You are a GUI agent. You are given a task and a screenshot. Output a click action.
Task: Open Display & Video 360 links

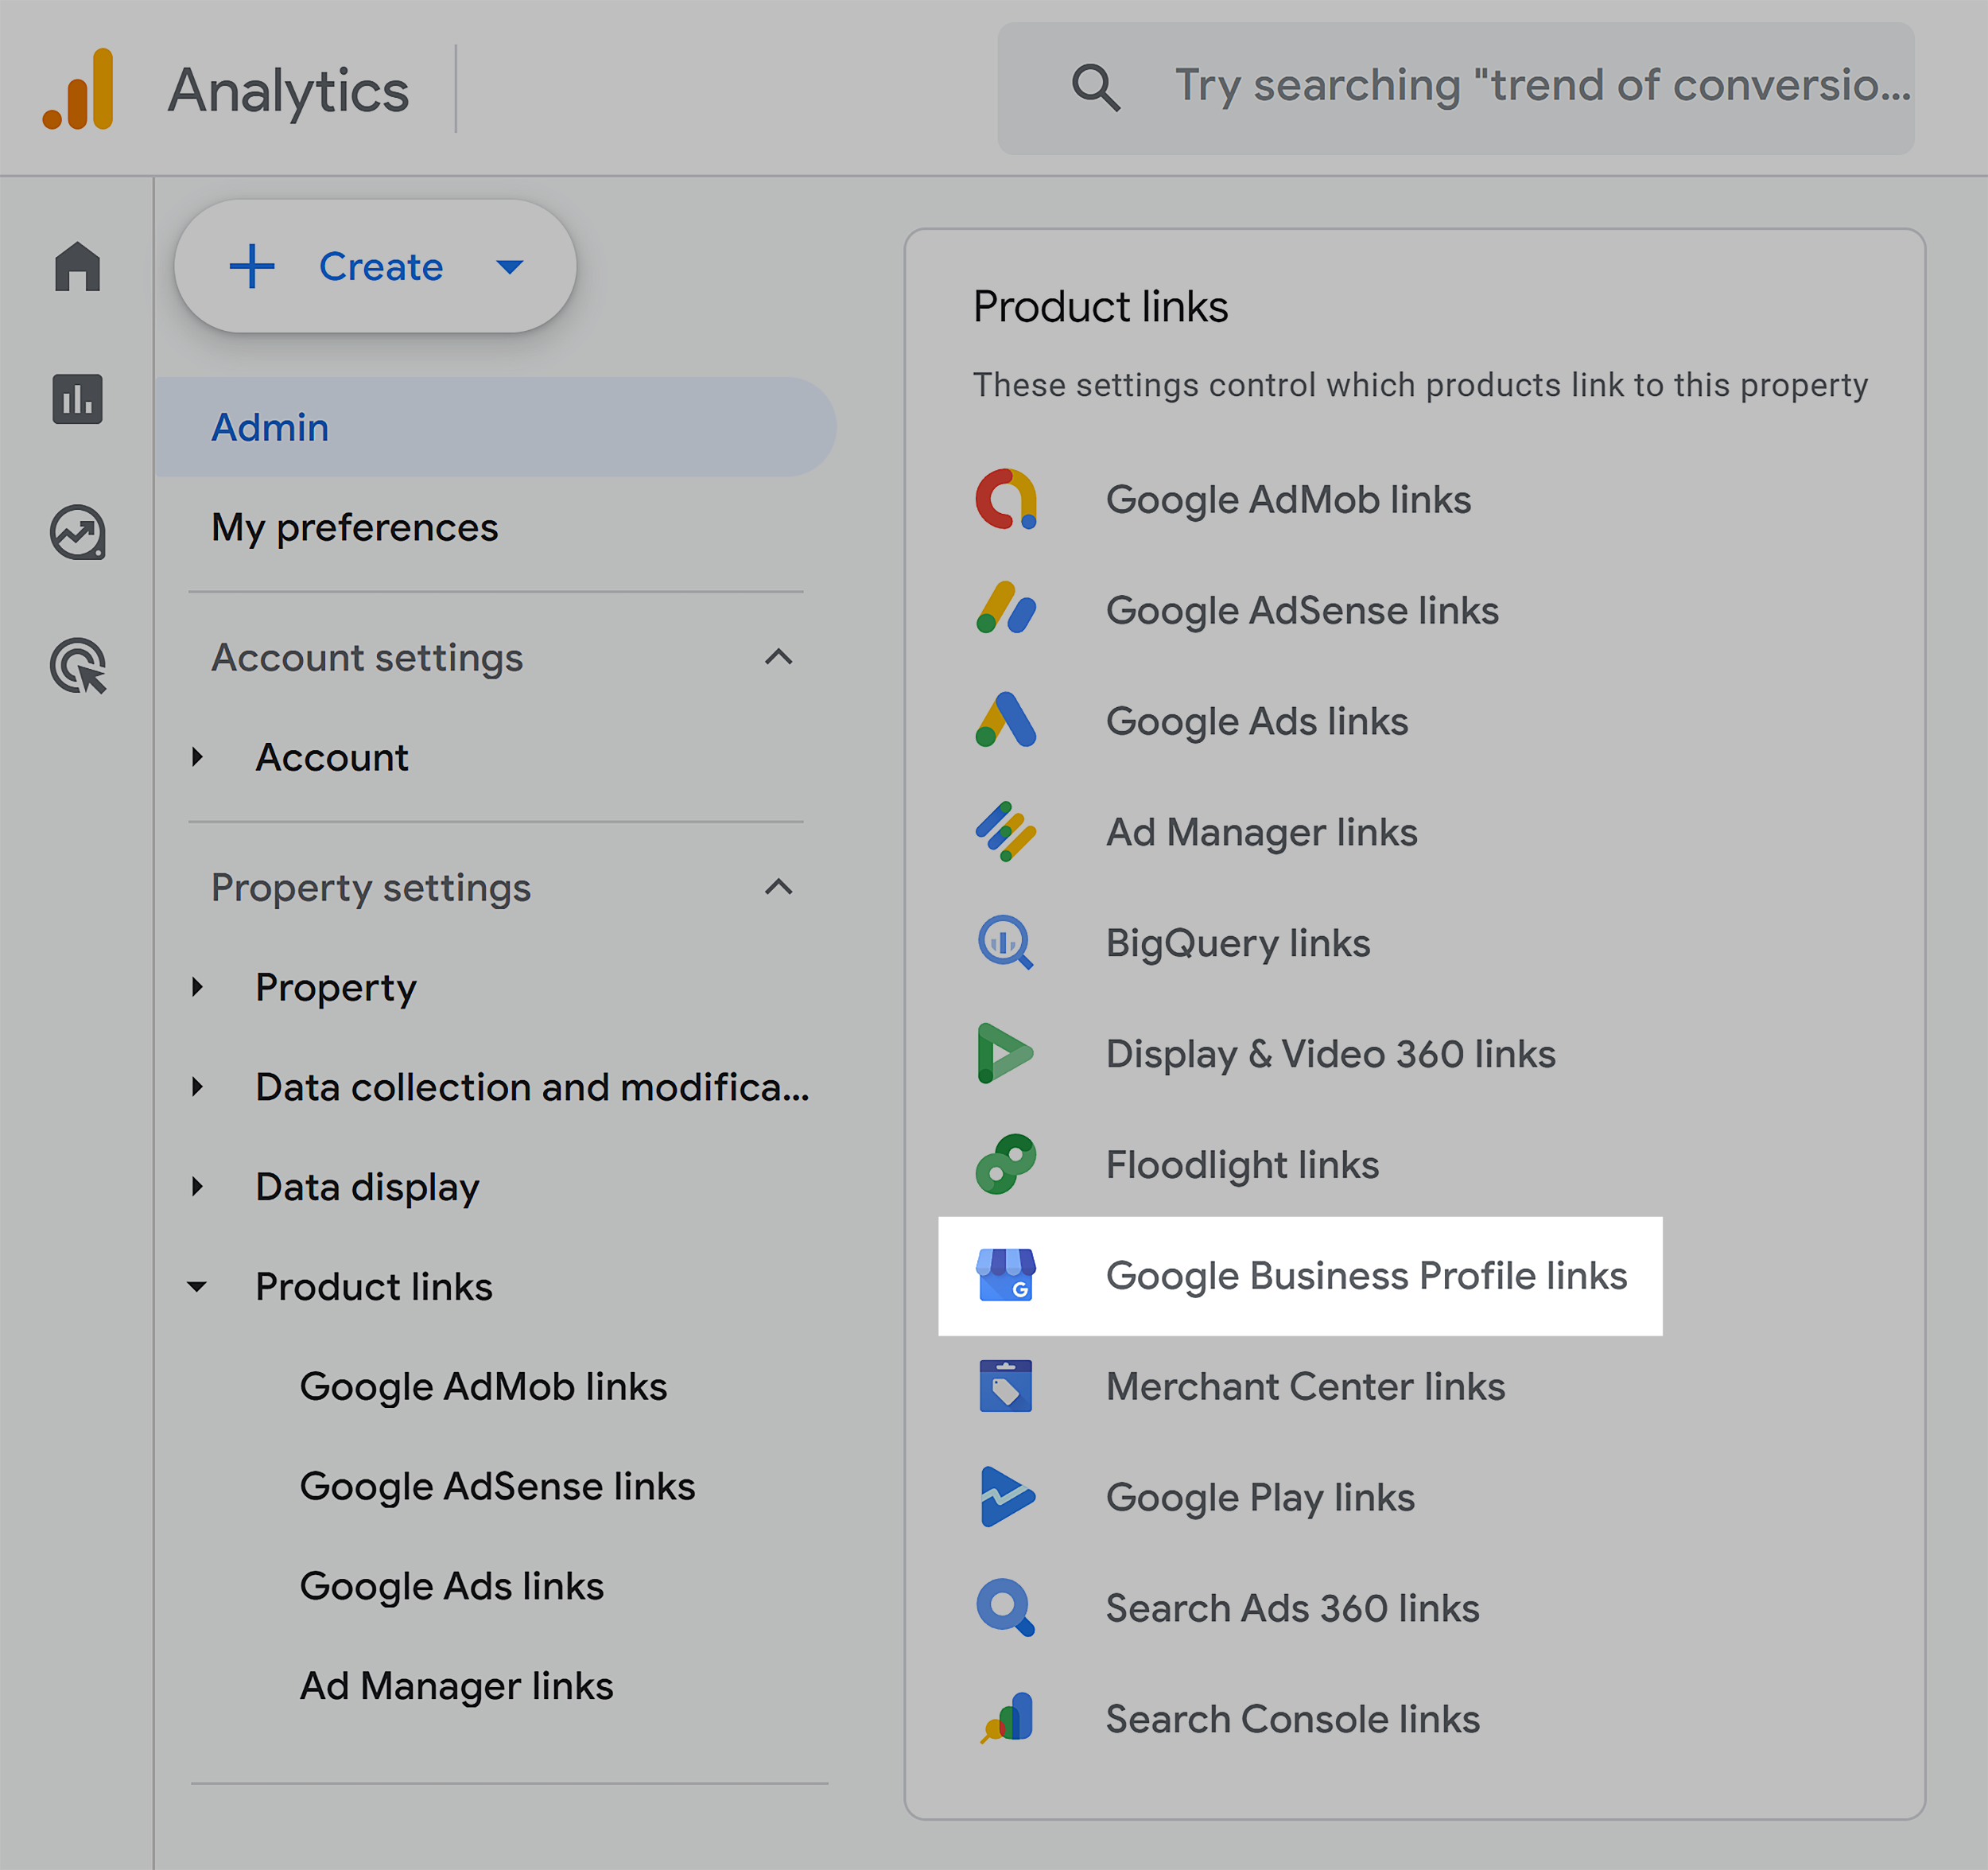point(1330,1054)
